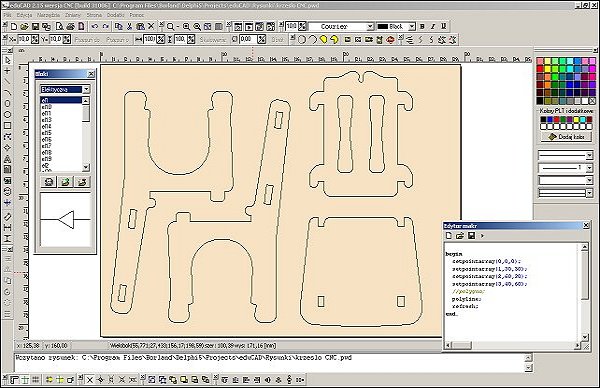Open the double-line style dropdown on right panel
Screen dimensions: 600x388
click(590, 193)
